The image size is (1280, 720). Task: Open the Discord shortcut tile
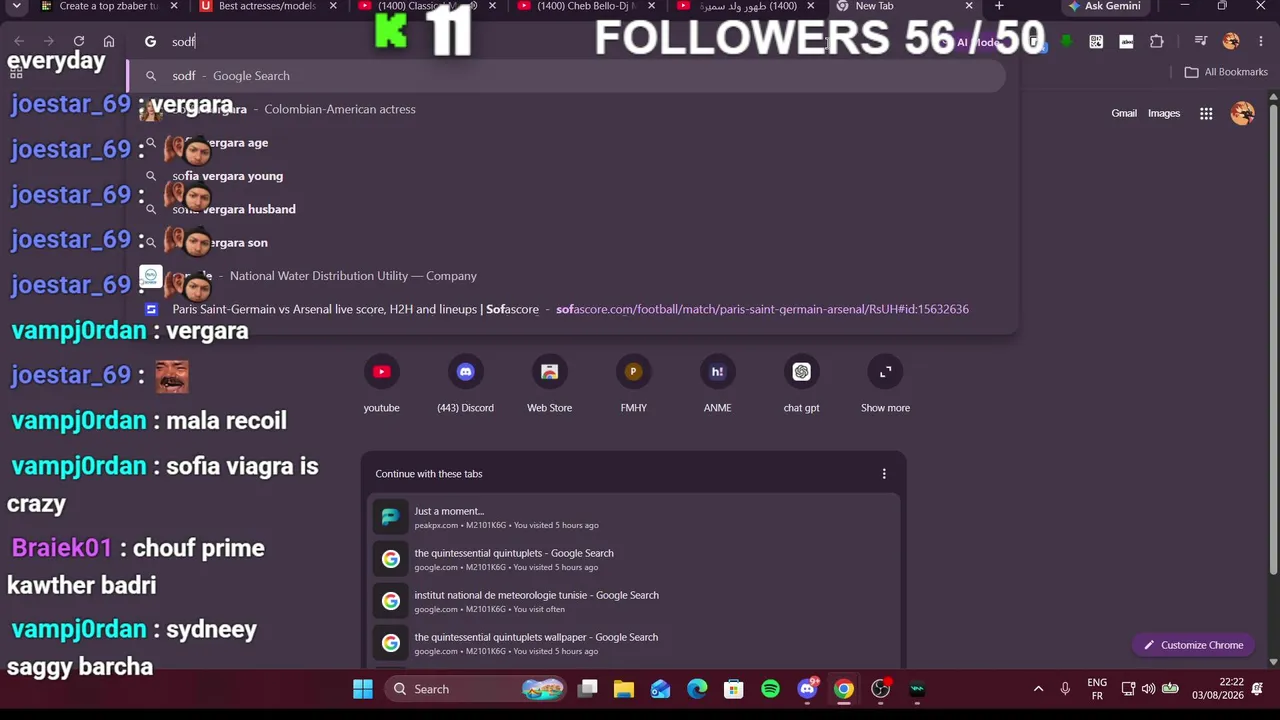click(465, 385)
